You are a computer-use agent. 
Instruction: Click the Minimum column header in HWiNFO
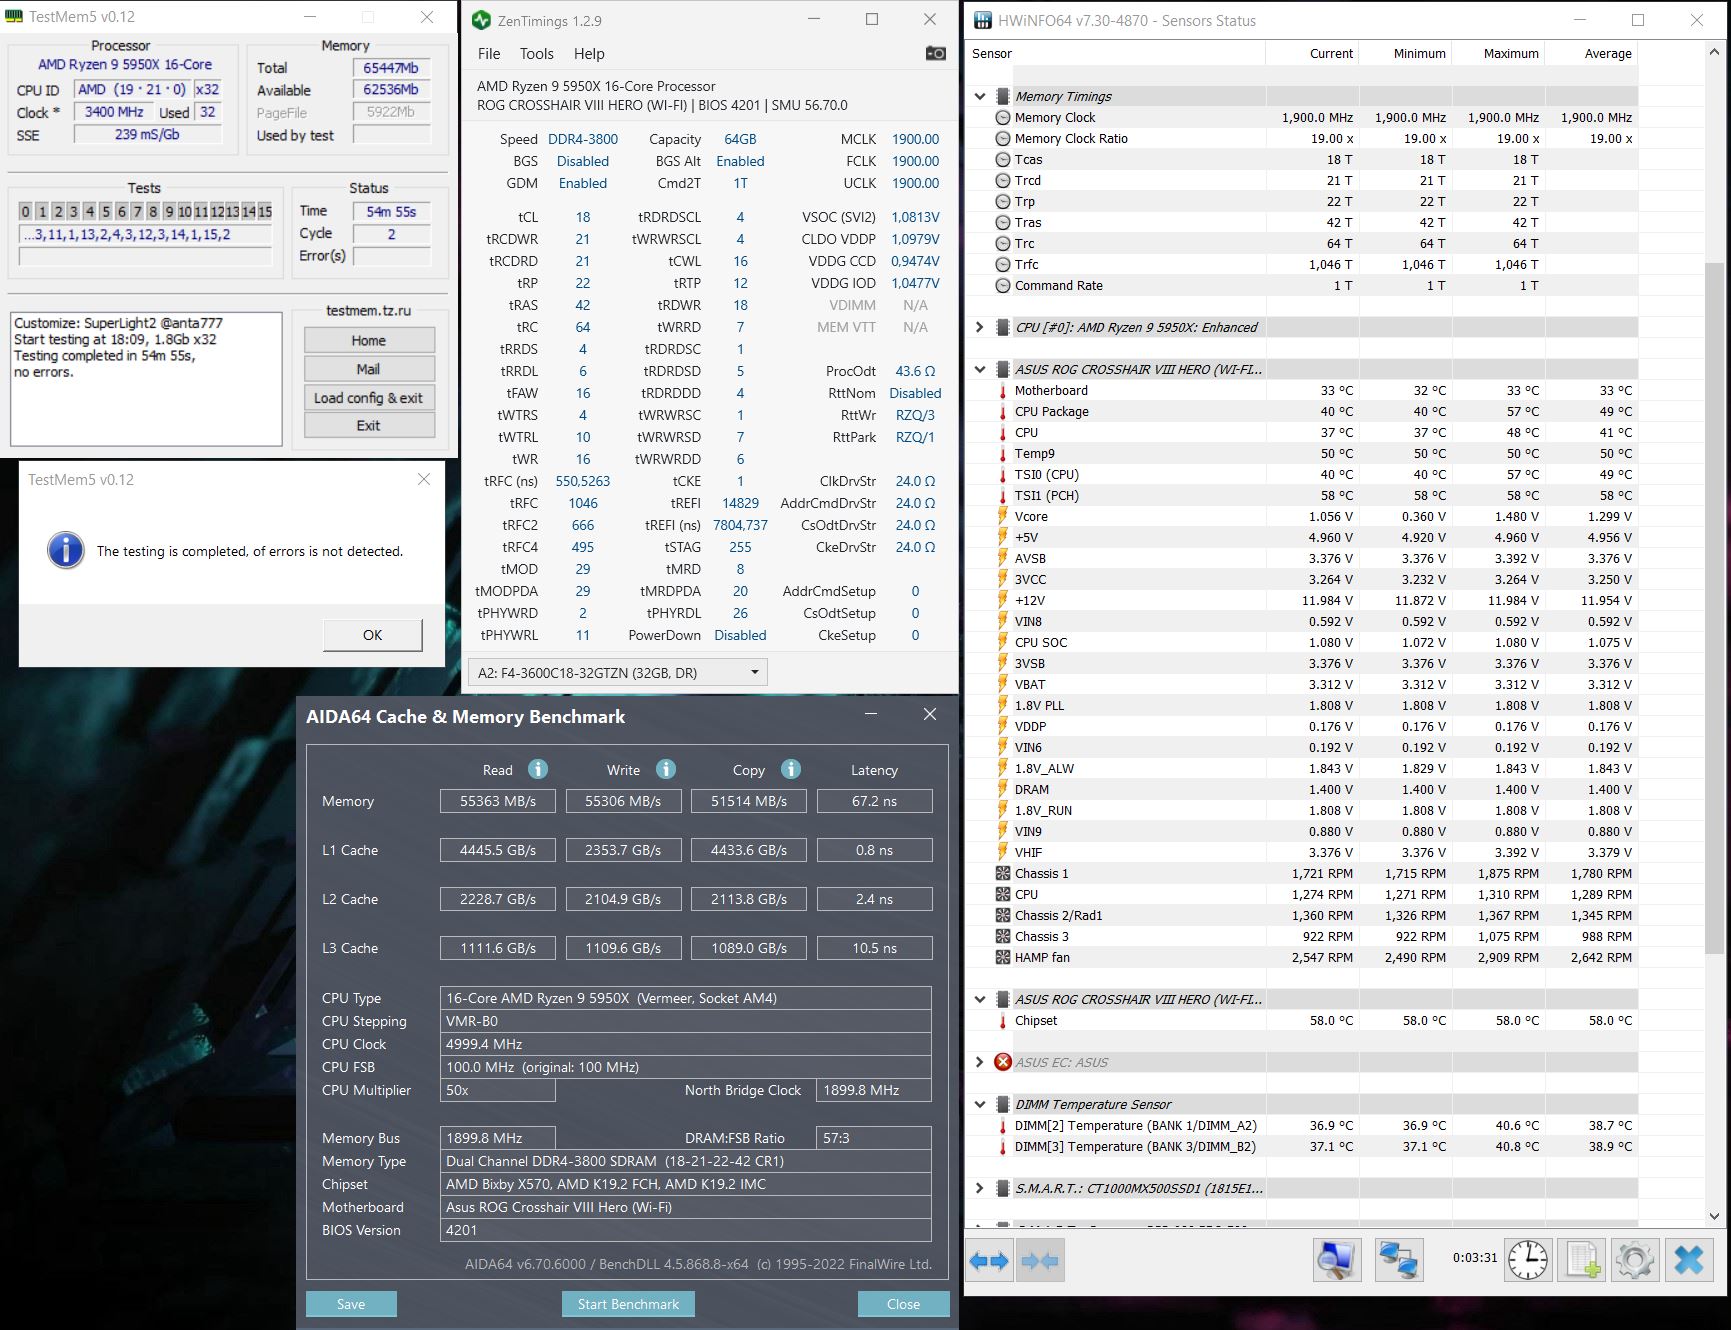click(1405, 53)
